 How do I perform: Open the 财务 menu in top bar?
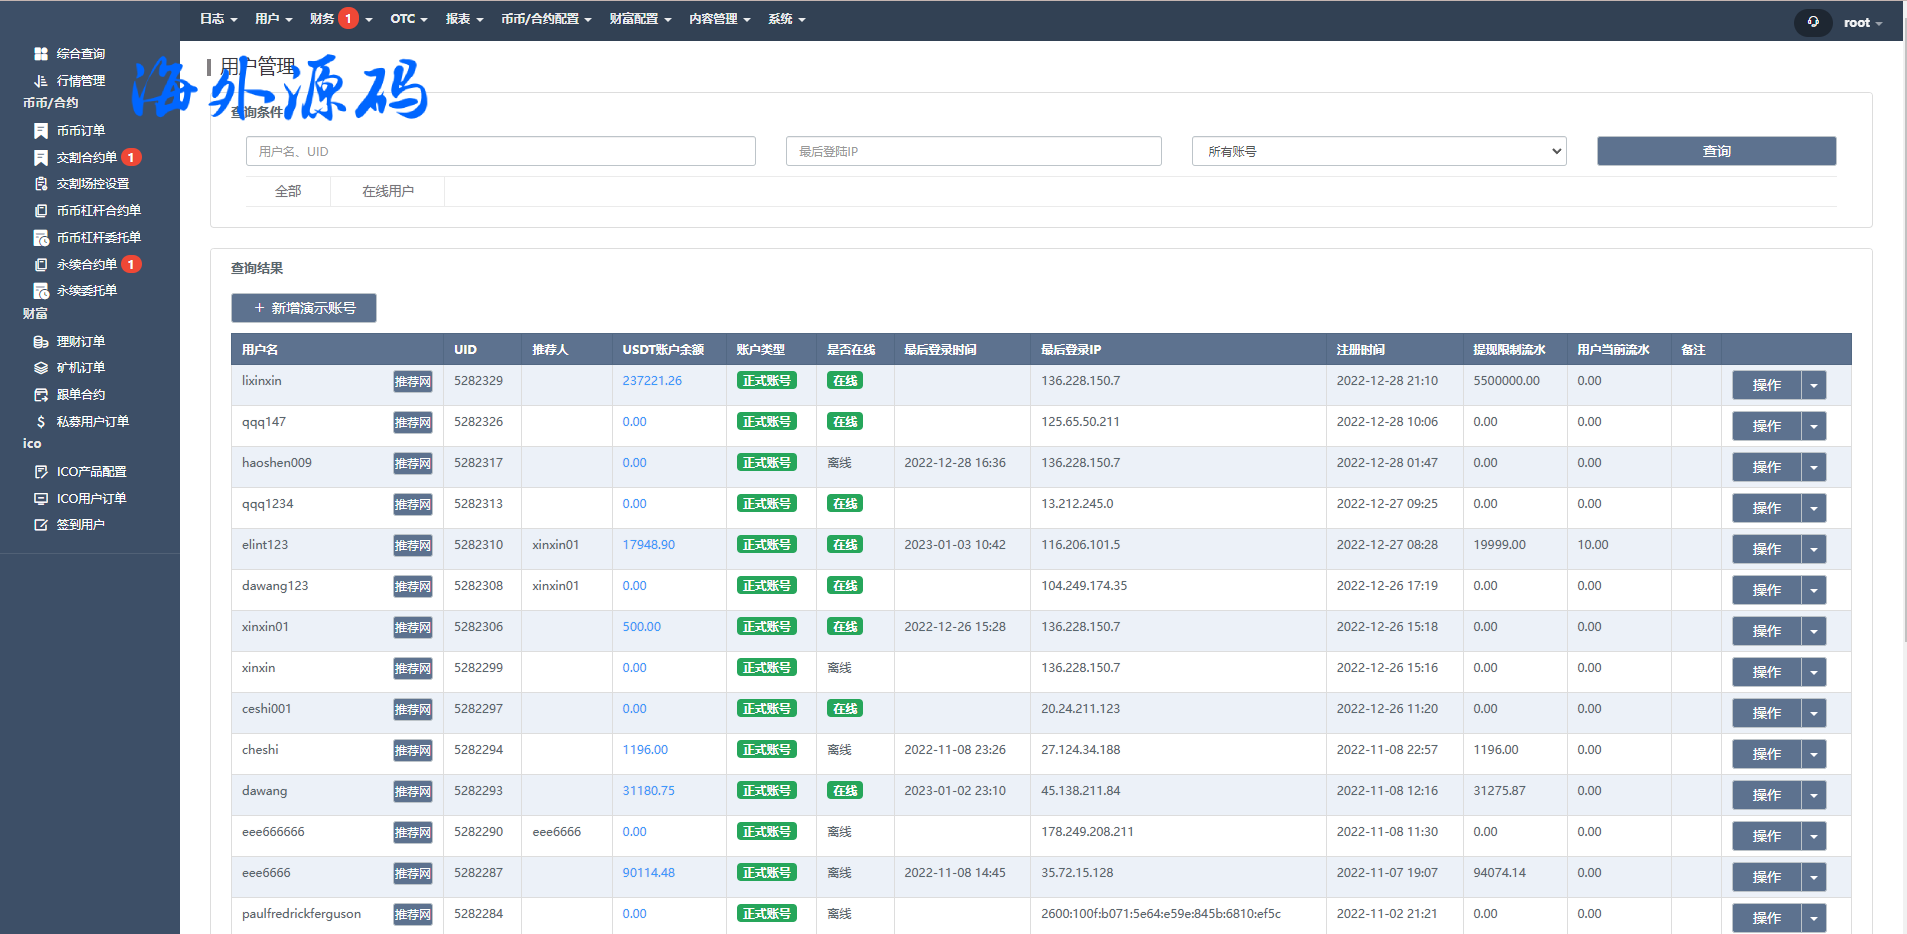(322, 19)
